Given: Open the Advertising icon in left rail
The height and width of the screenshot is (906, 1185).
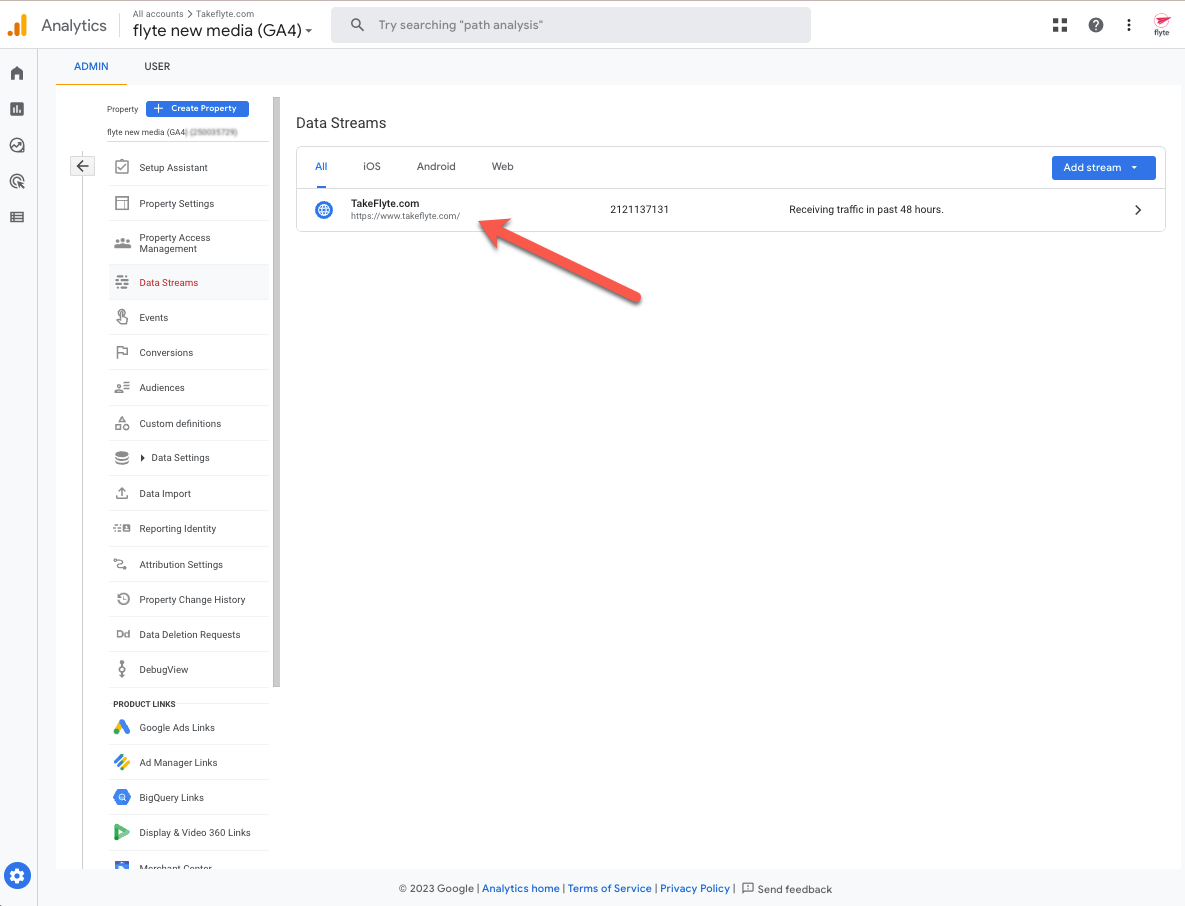Looking at the screenshot, I should [x=17, y=181].
